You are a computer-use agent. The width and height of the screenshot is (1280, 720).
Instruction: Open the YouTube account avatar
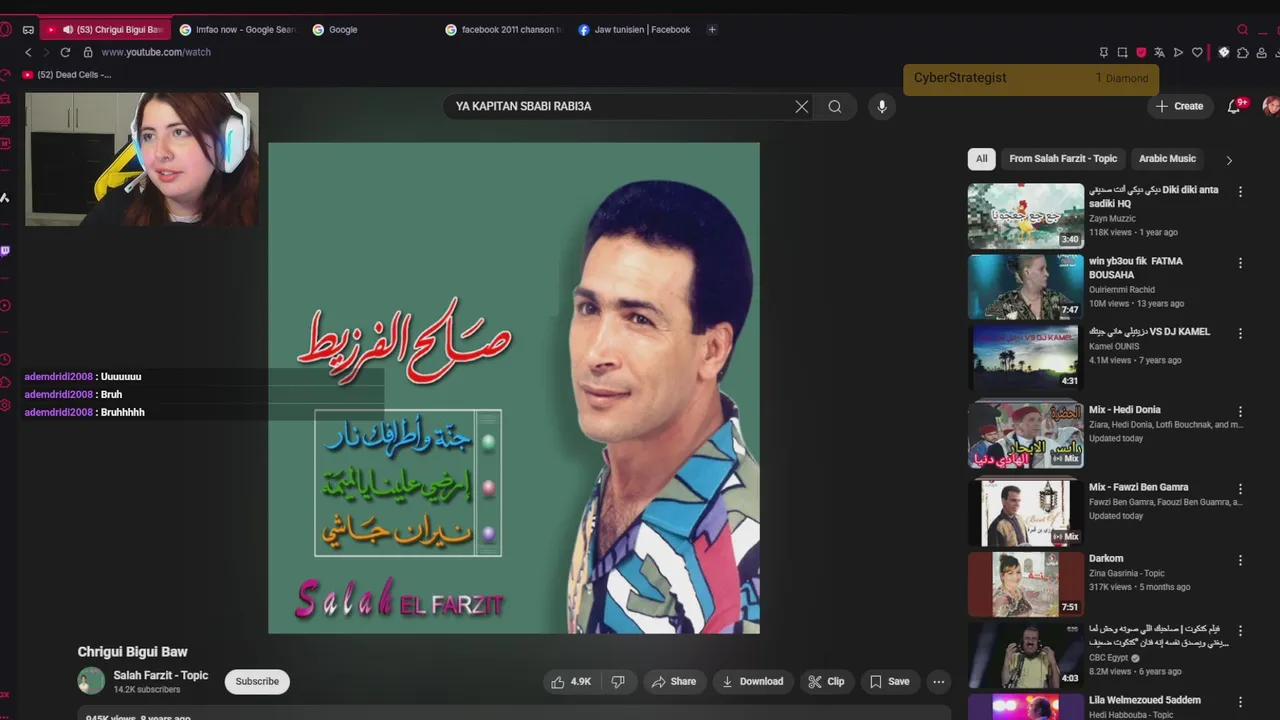click(1271, 106)
